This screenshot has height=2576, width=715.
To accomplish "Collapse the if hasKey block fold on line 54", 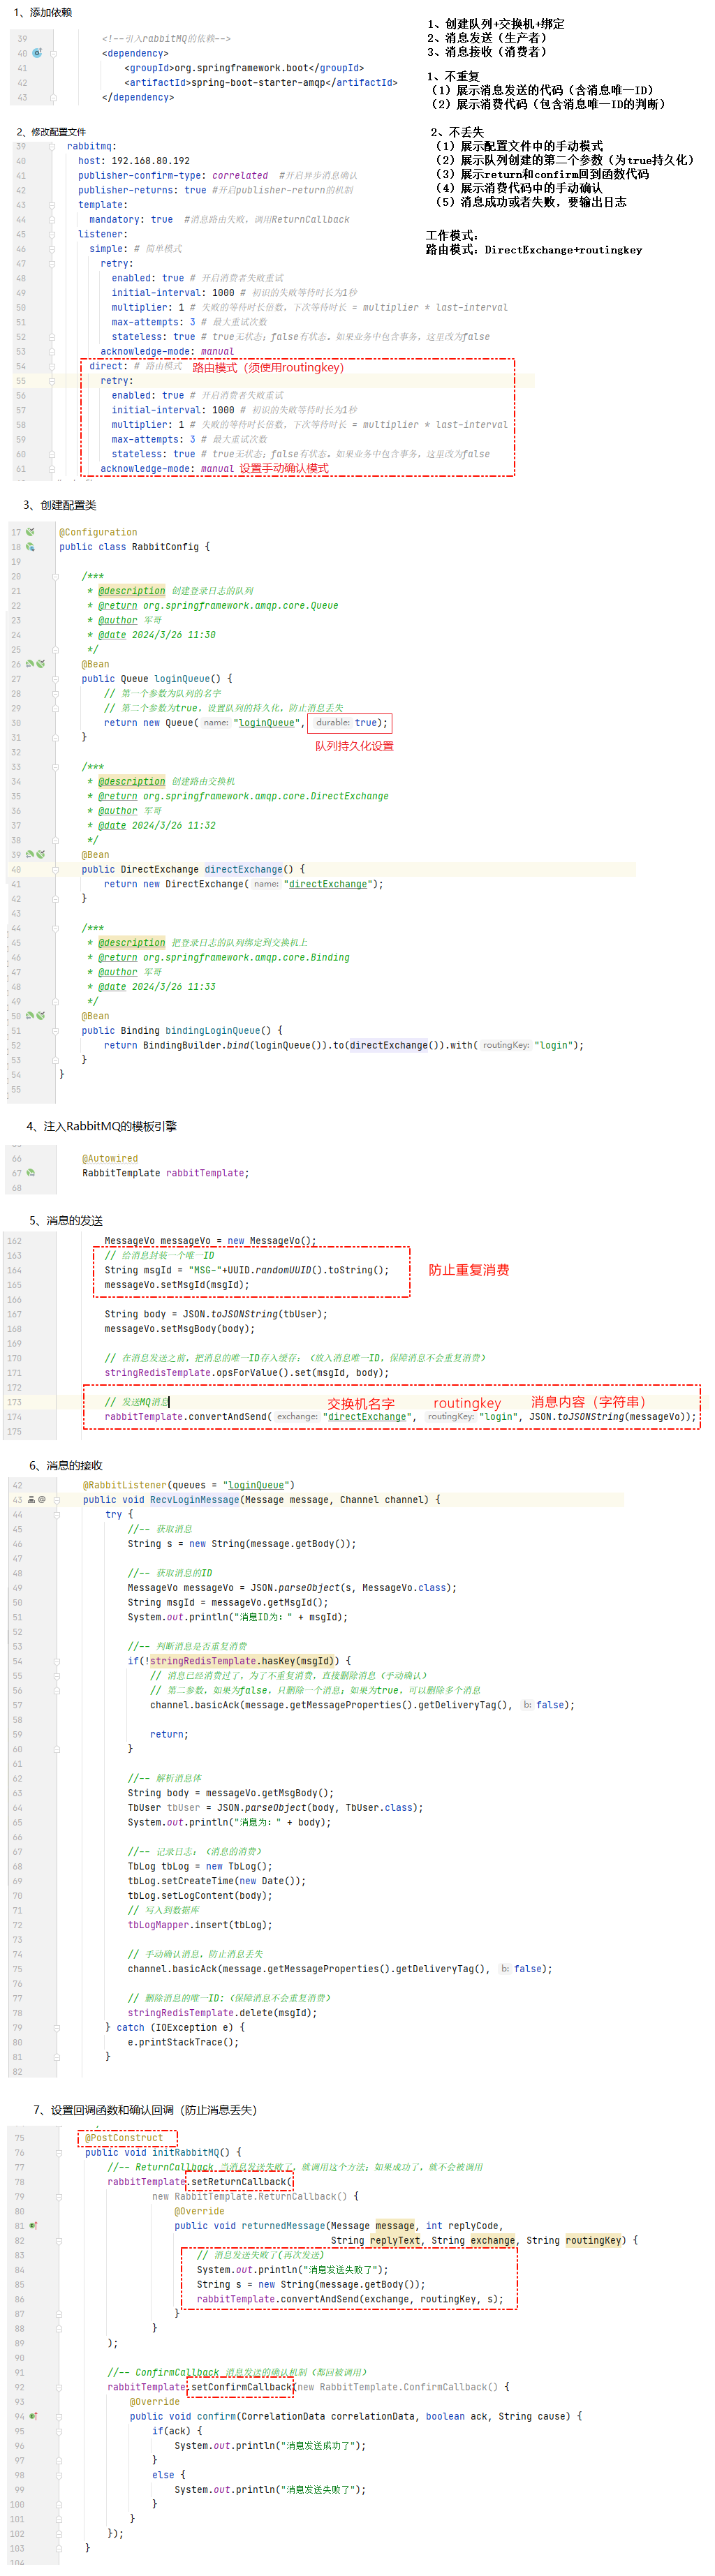I will (56, 1661).
